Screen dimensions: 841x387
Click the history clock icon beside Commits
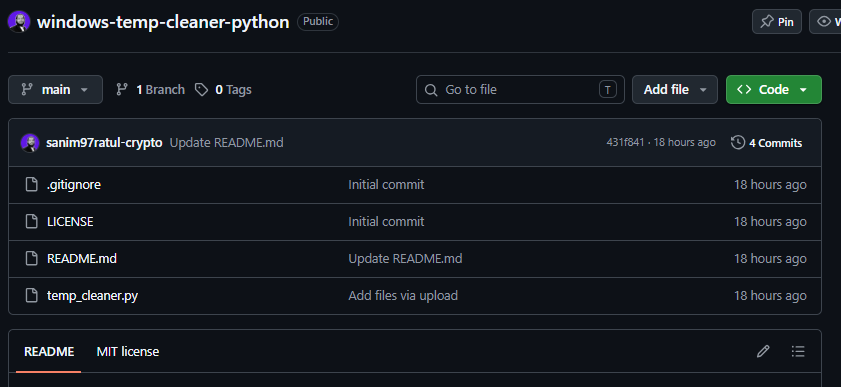[x=738, y=143]
